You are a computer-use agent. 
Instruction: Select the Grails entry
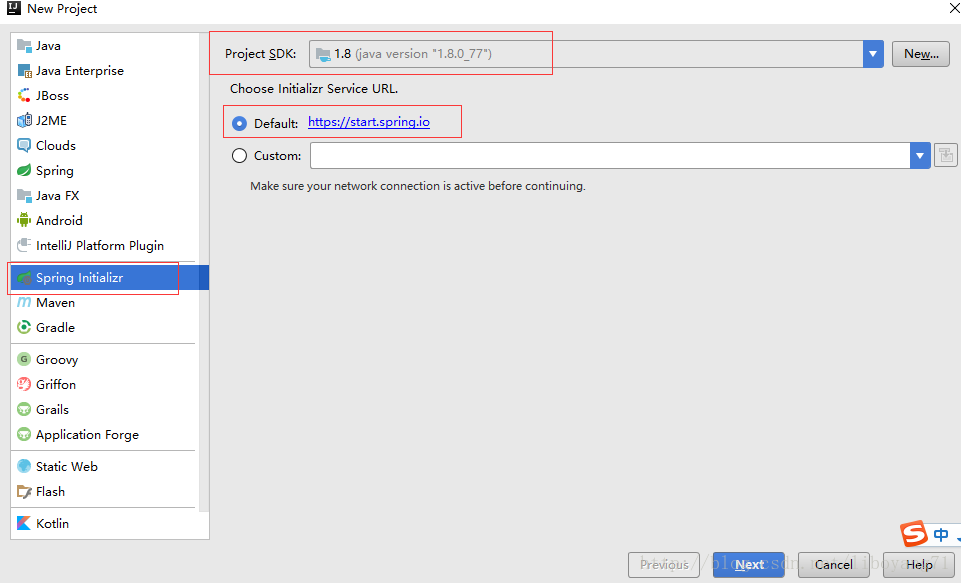(x=105, y=410)
